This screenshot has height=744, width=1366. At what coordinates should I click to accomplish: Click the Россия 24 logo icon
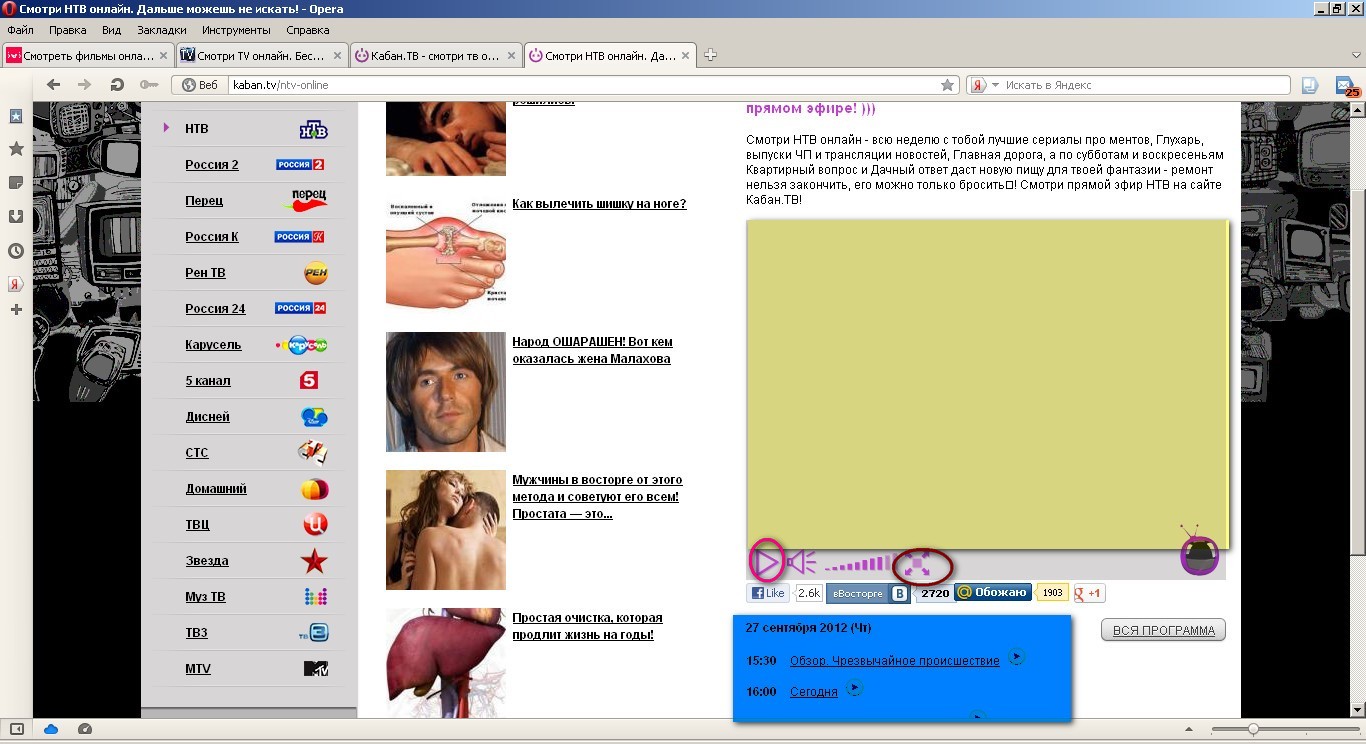pyautogui.click(x=300, y=308)
